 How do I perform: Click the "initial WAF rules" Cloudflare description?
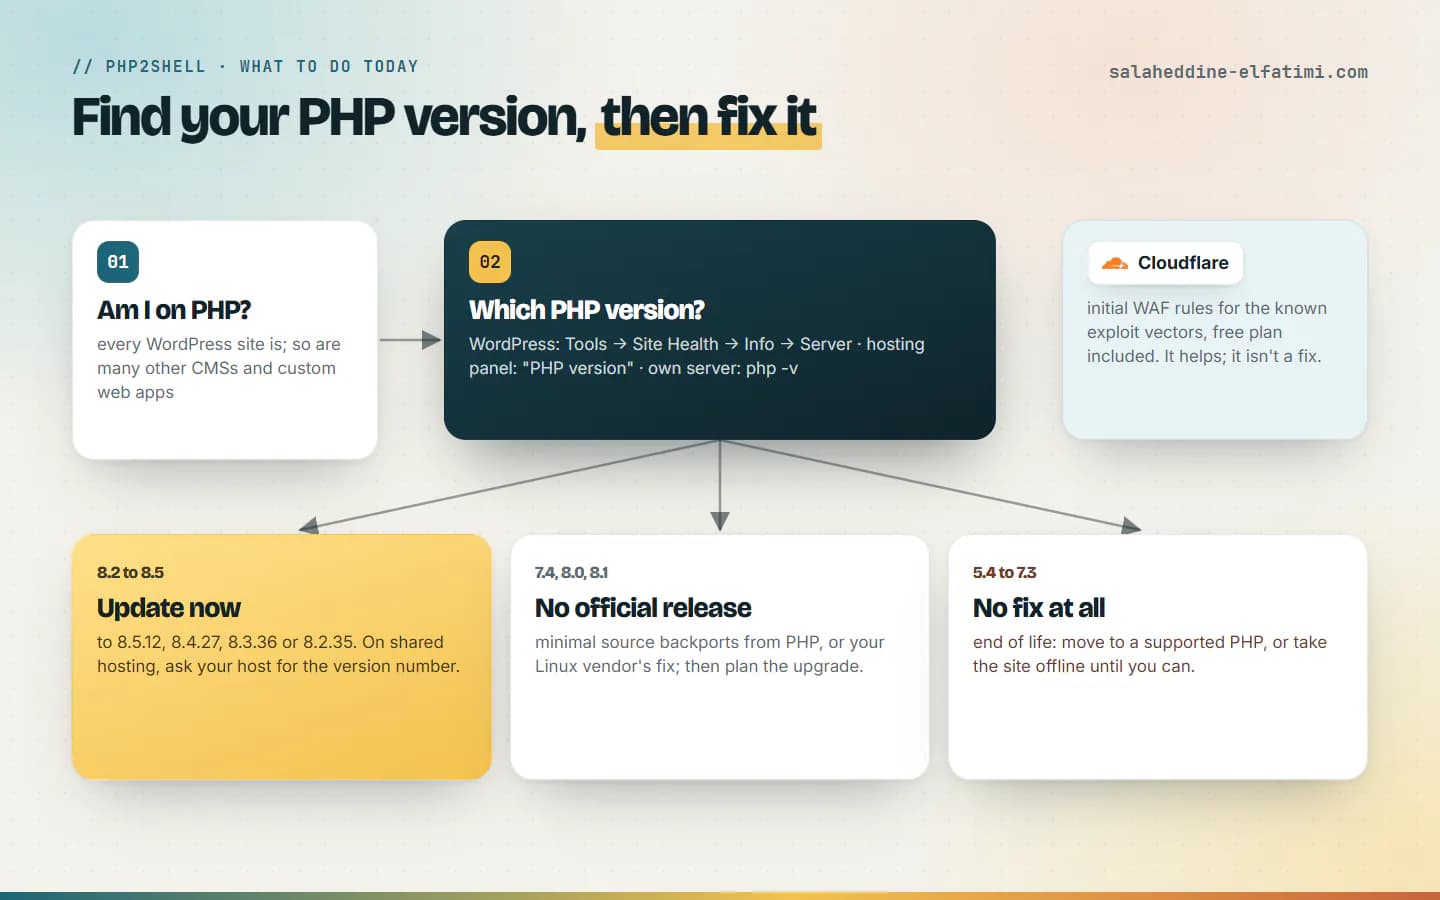point(1207,332)
